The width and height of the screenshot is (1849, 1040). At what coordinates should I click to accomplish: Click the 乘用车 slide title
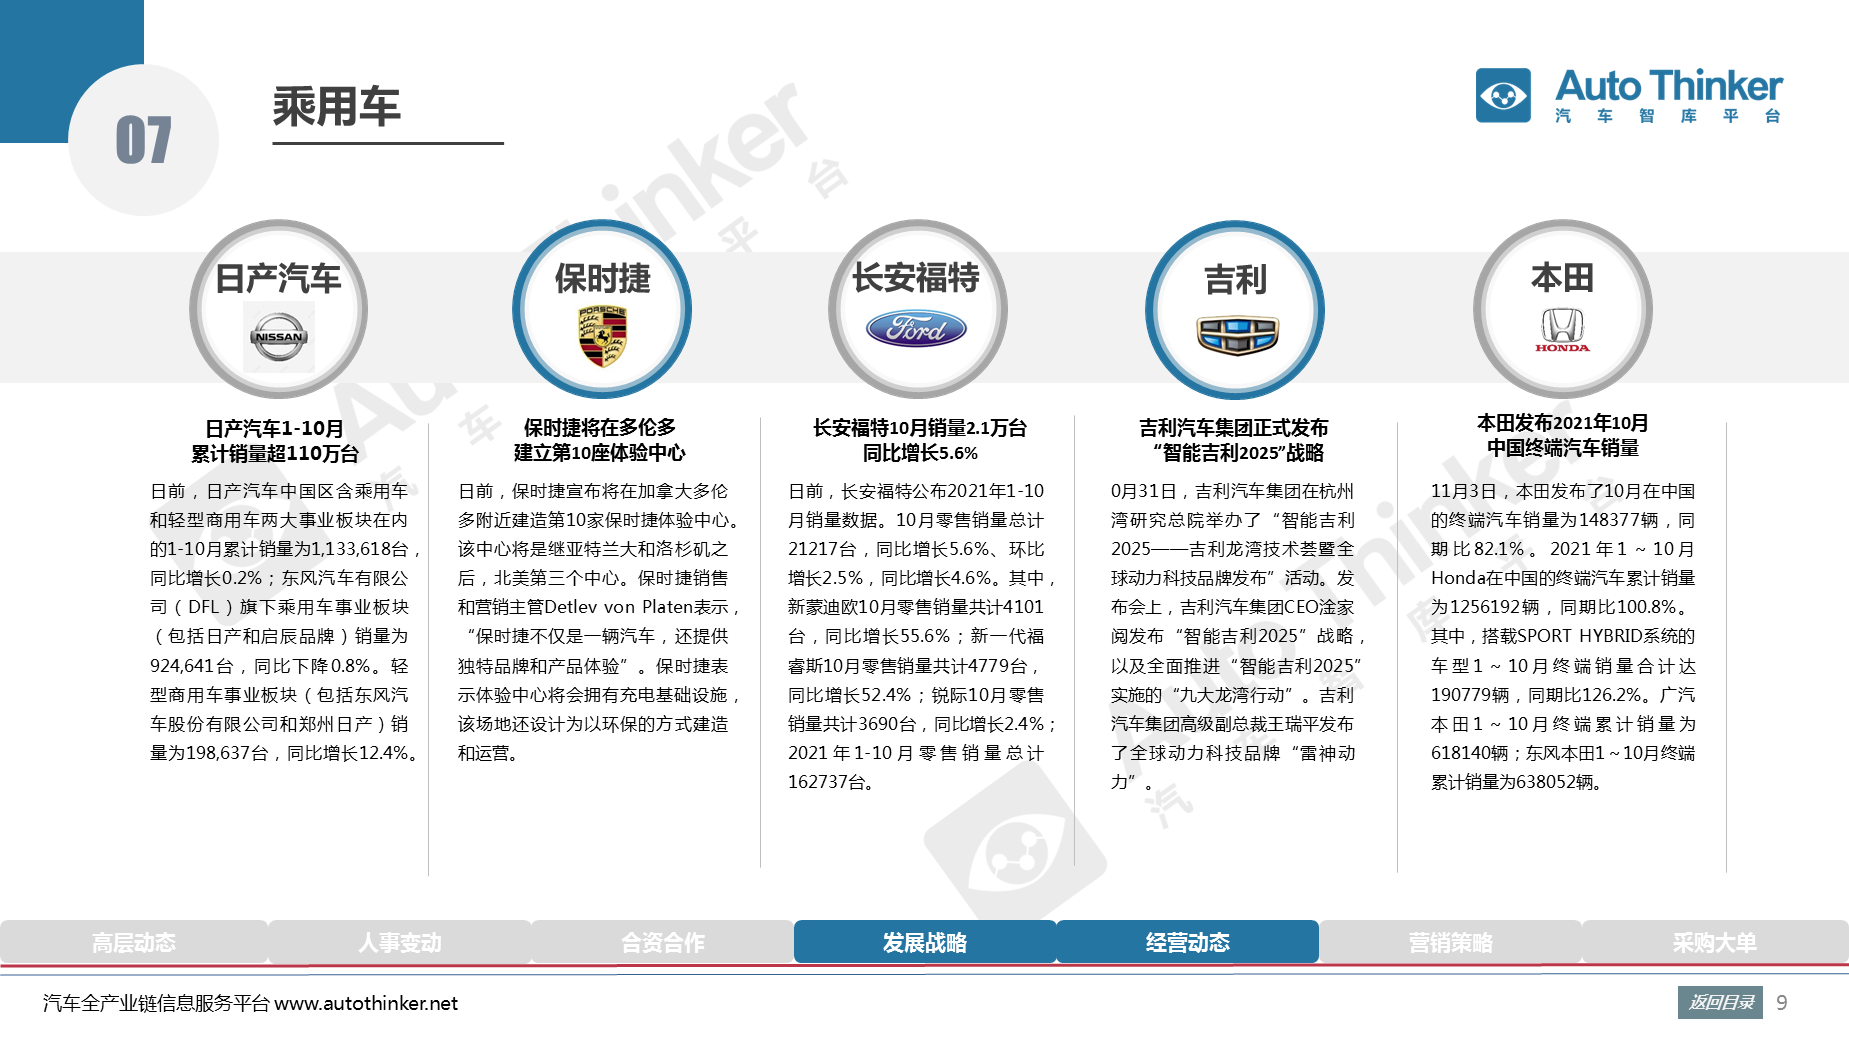[x=336, y=107]
